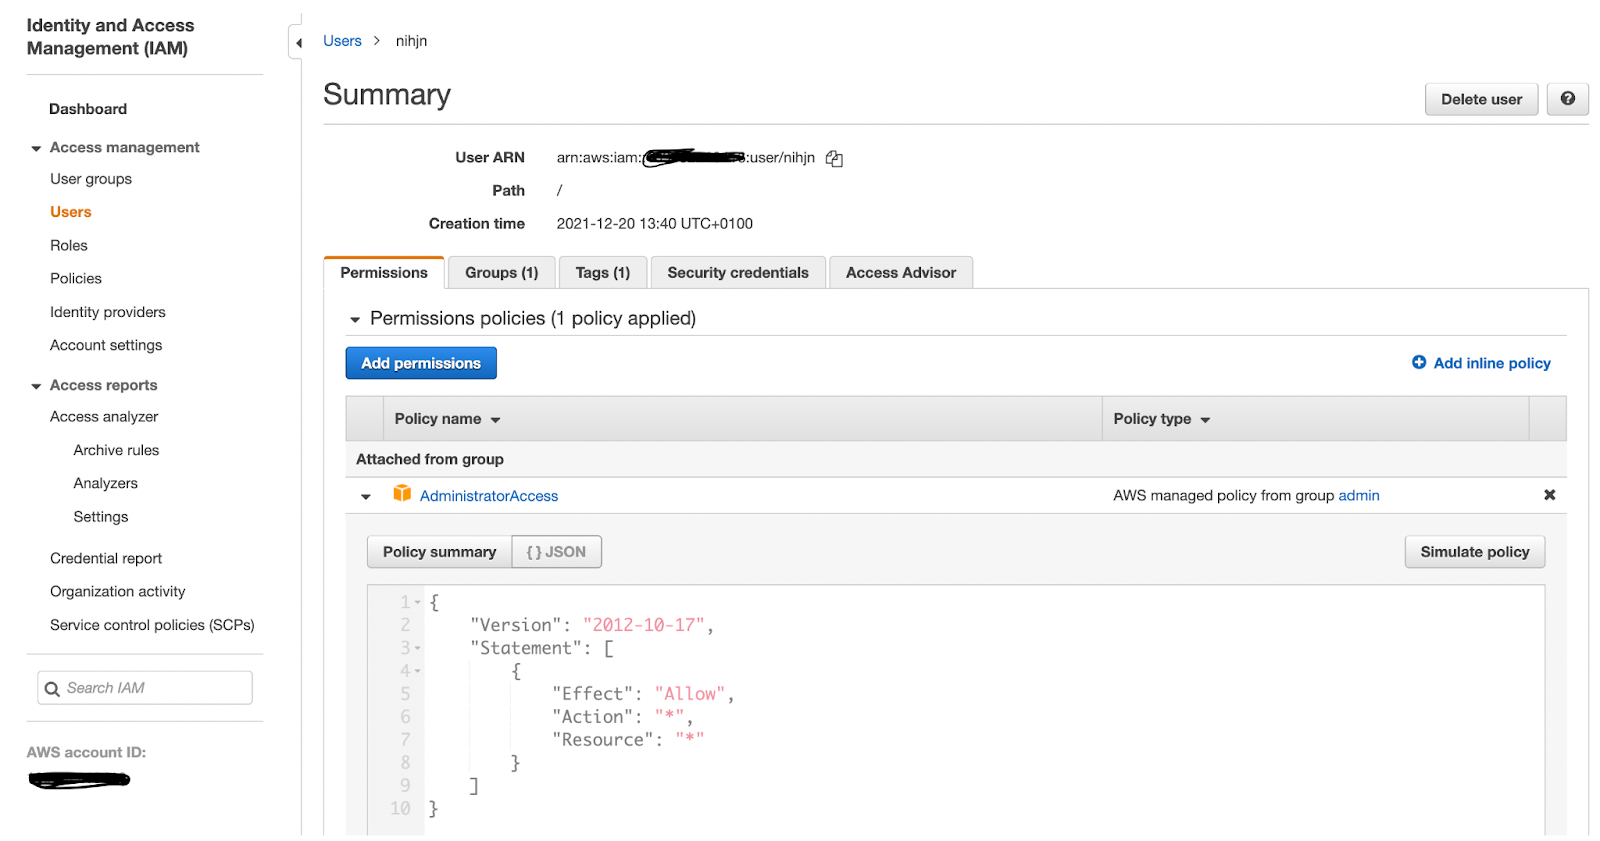
Task: Click the plus icon for Add inline policy
Action: pos(1419,362)
